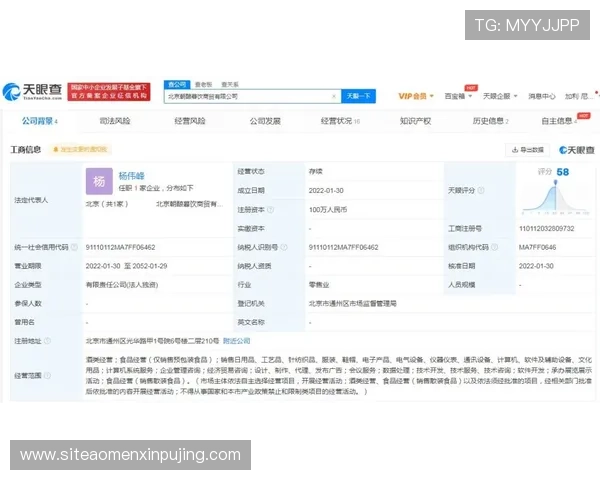Screen dimensions: 600x480
Task: Click the 北京（共1家）text
Action: [x=107, y=204]
